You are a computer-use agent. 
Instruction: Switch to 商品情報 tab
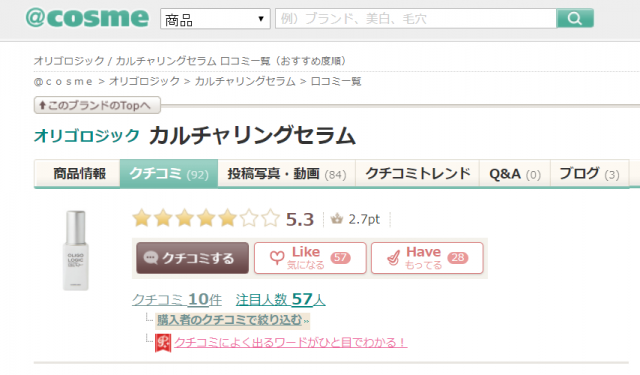(x=78, y=174)
